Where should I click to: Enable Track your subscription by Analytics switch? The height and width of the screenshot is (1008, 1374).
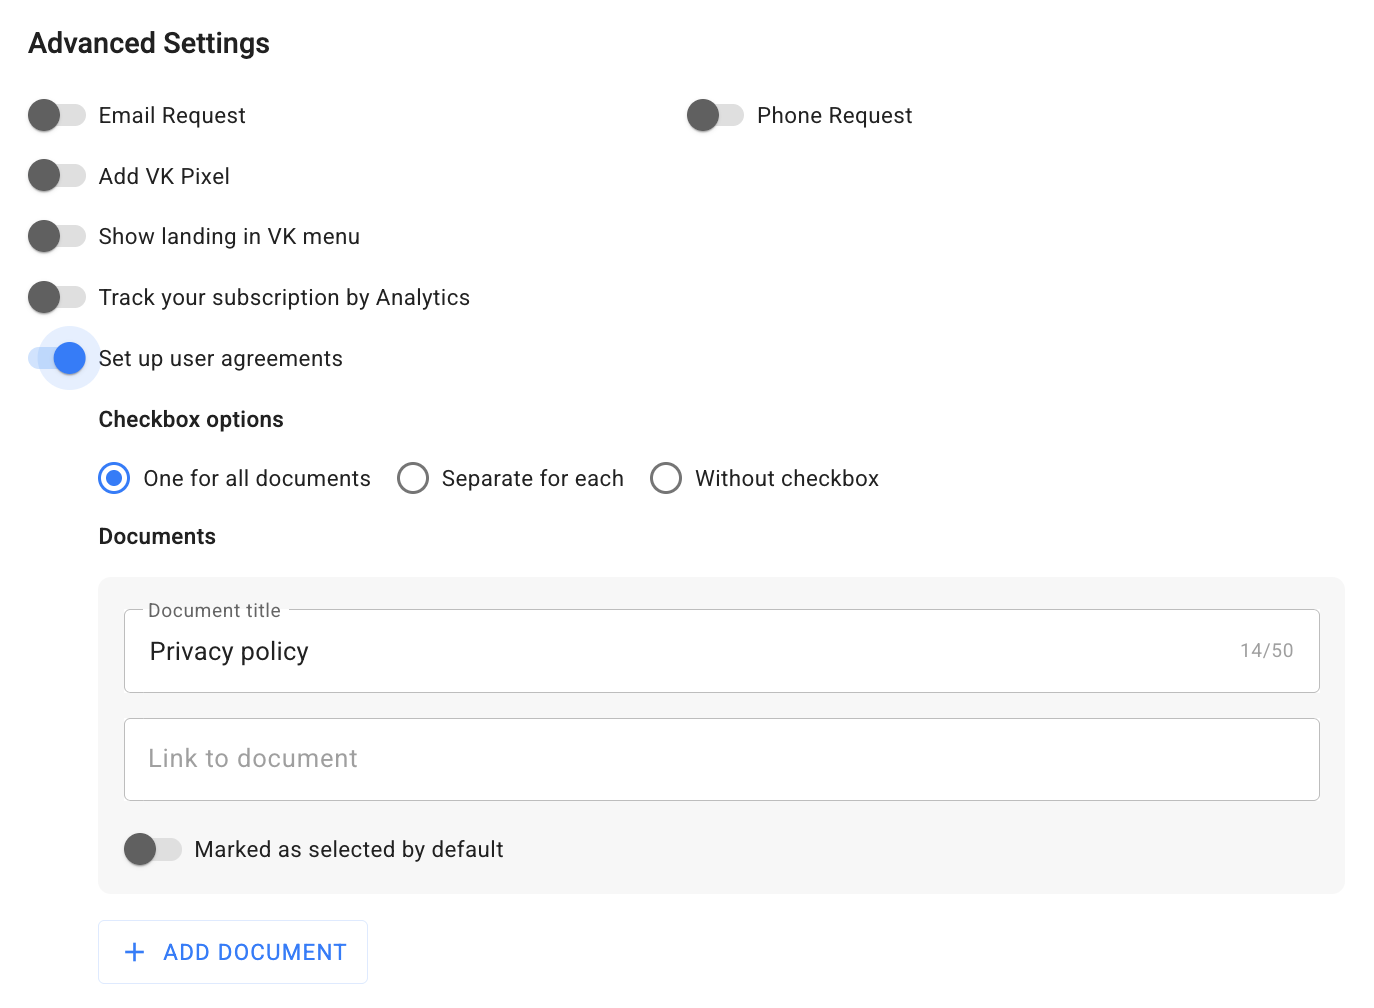point(56,297)
